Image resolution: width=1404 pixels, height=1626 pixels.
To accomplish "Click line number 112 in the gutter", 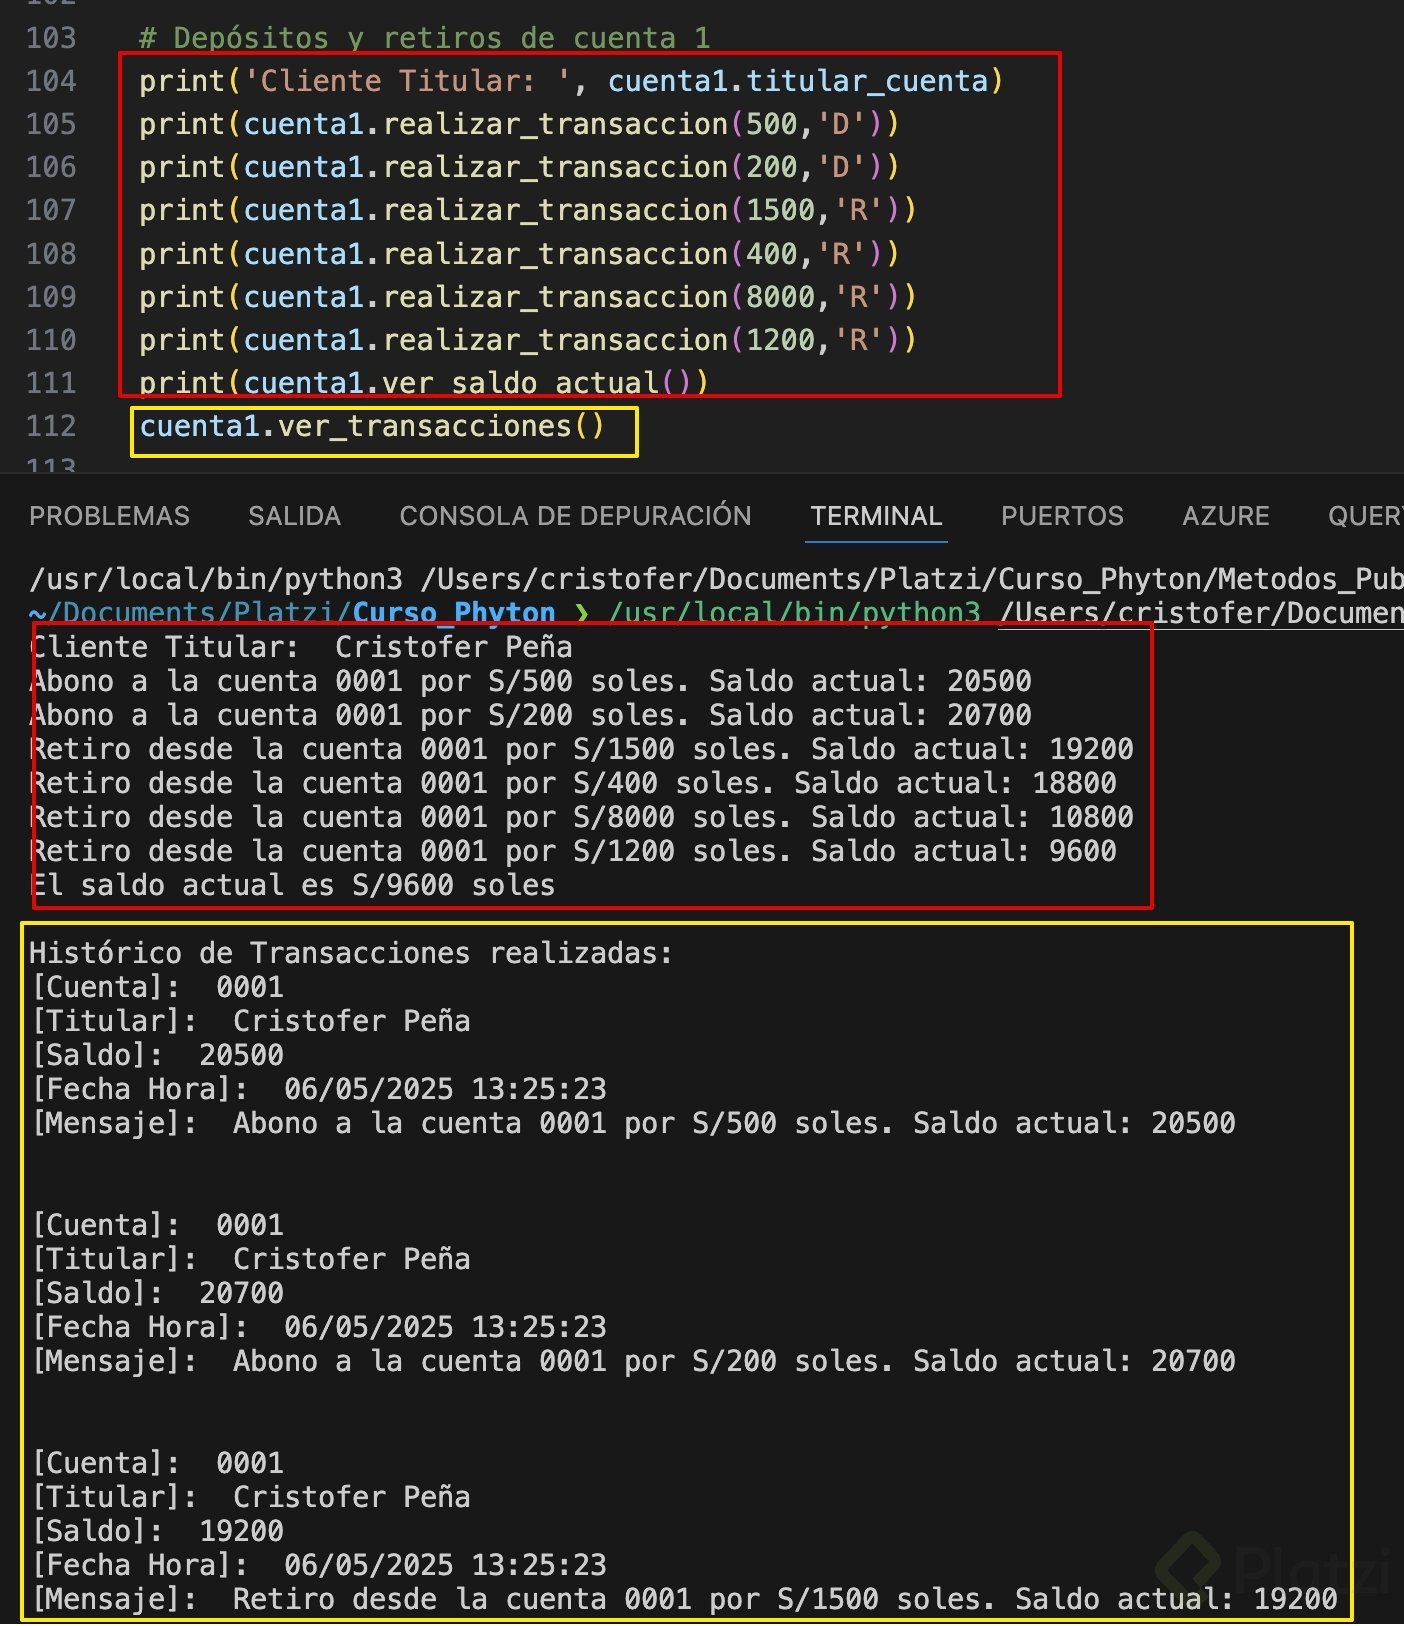I will click(51, 426).
